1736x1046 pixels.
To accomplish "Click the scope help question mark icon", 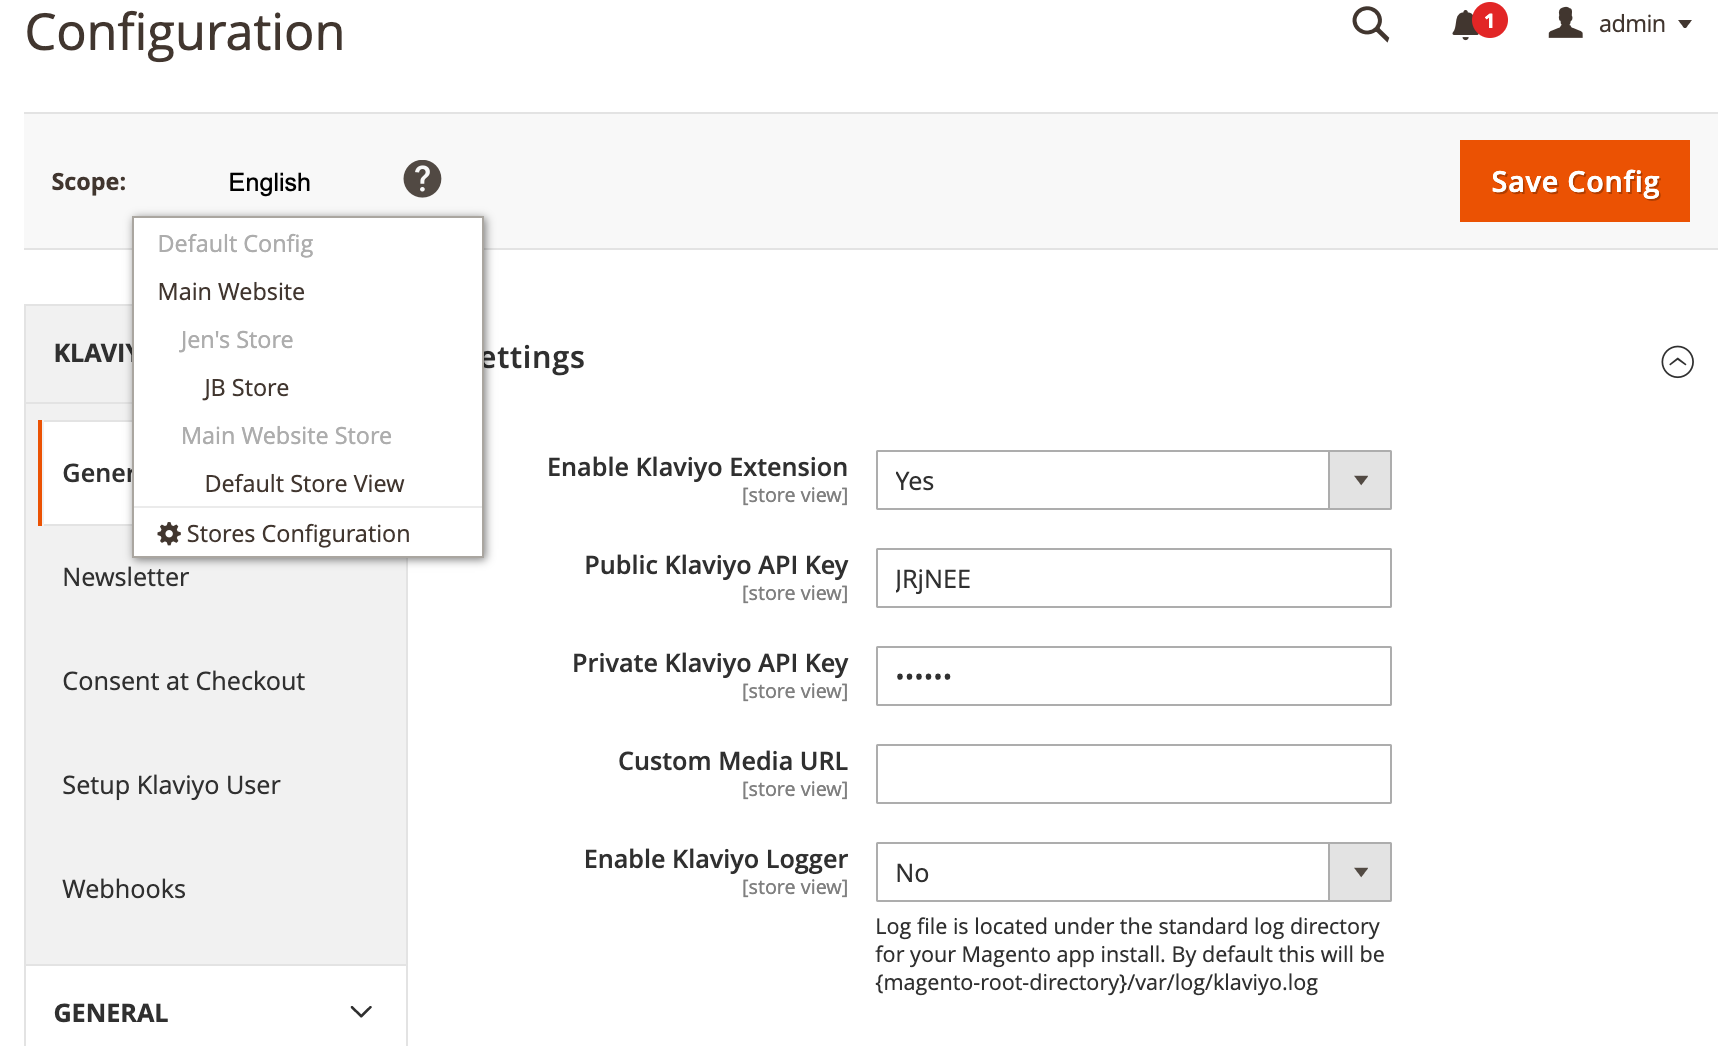I will (422, 179).
